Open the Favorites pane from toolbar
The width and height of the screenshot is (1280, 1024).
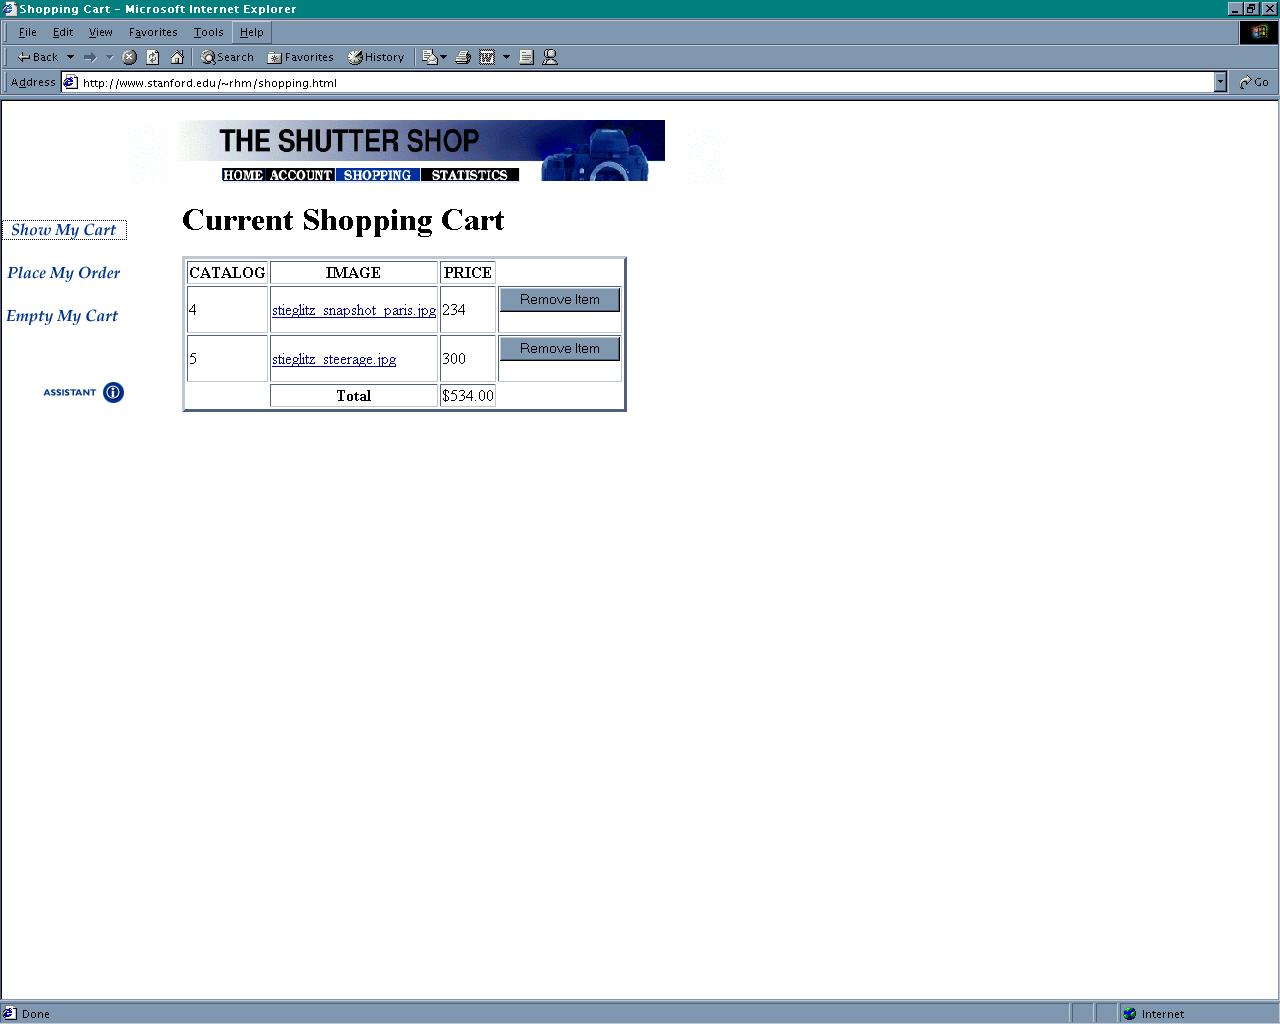pos(300,57)
